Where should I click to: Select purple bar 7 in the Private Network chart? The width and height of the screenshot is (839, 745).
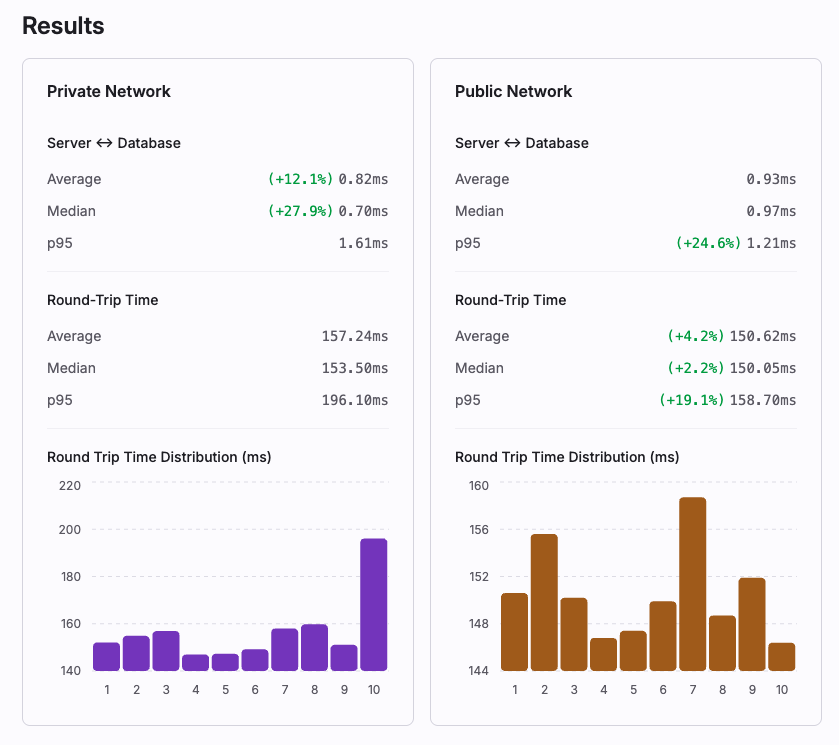pyautogui.click(x=285, y=650)
